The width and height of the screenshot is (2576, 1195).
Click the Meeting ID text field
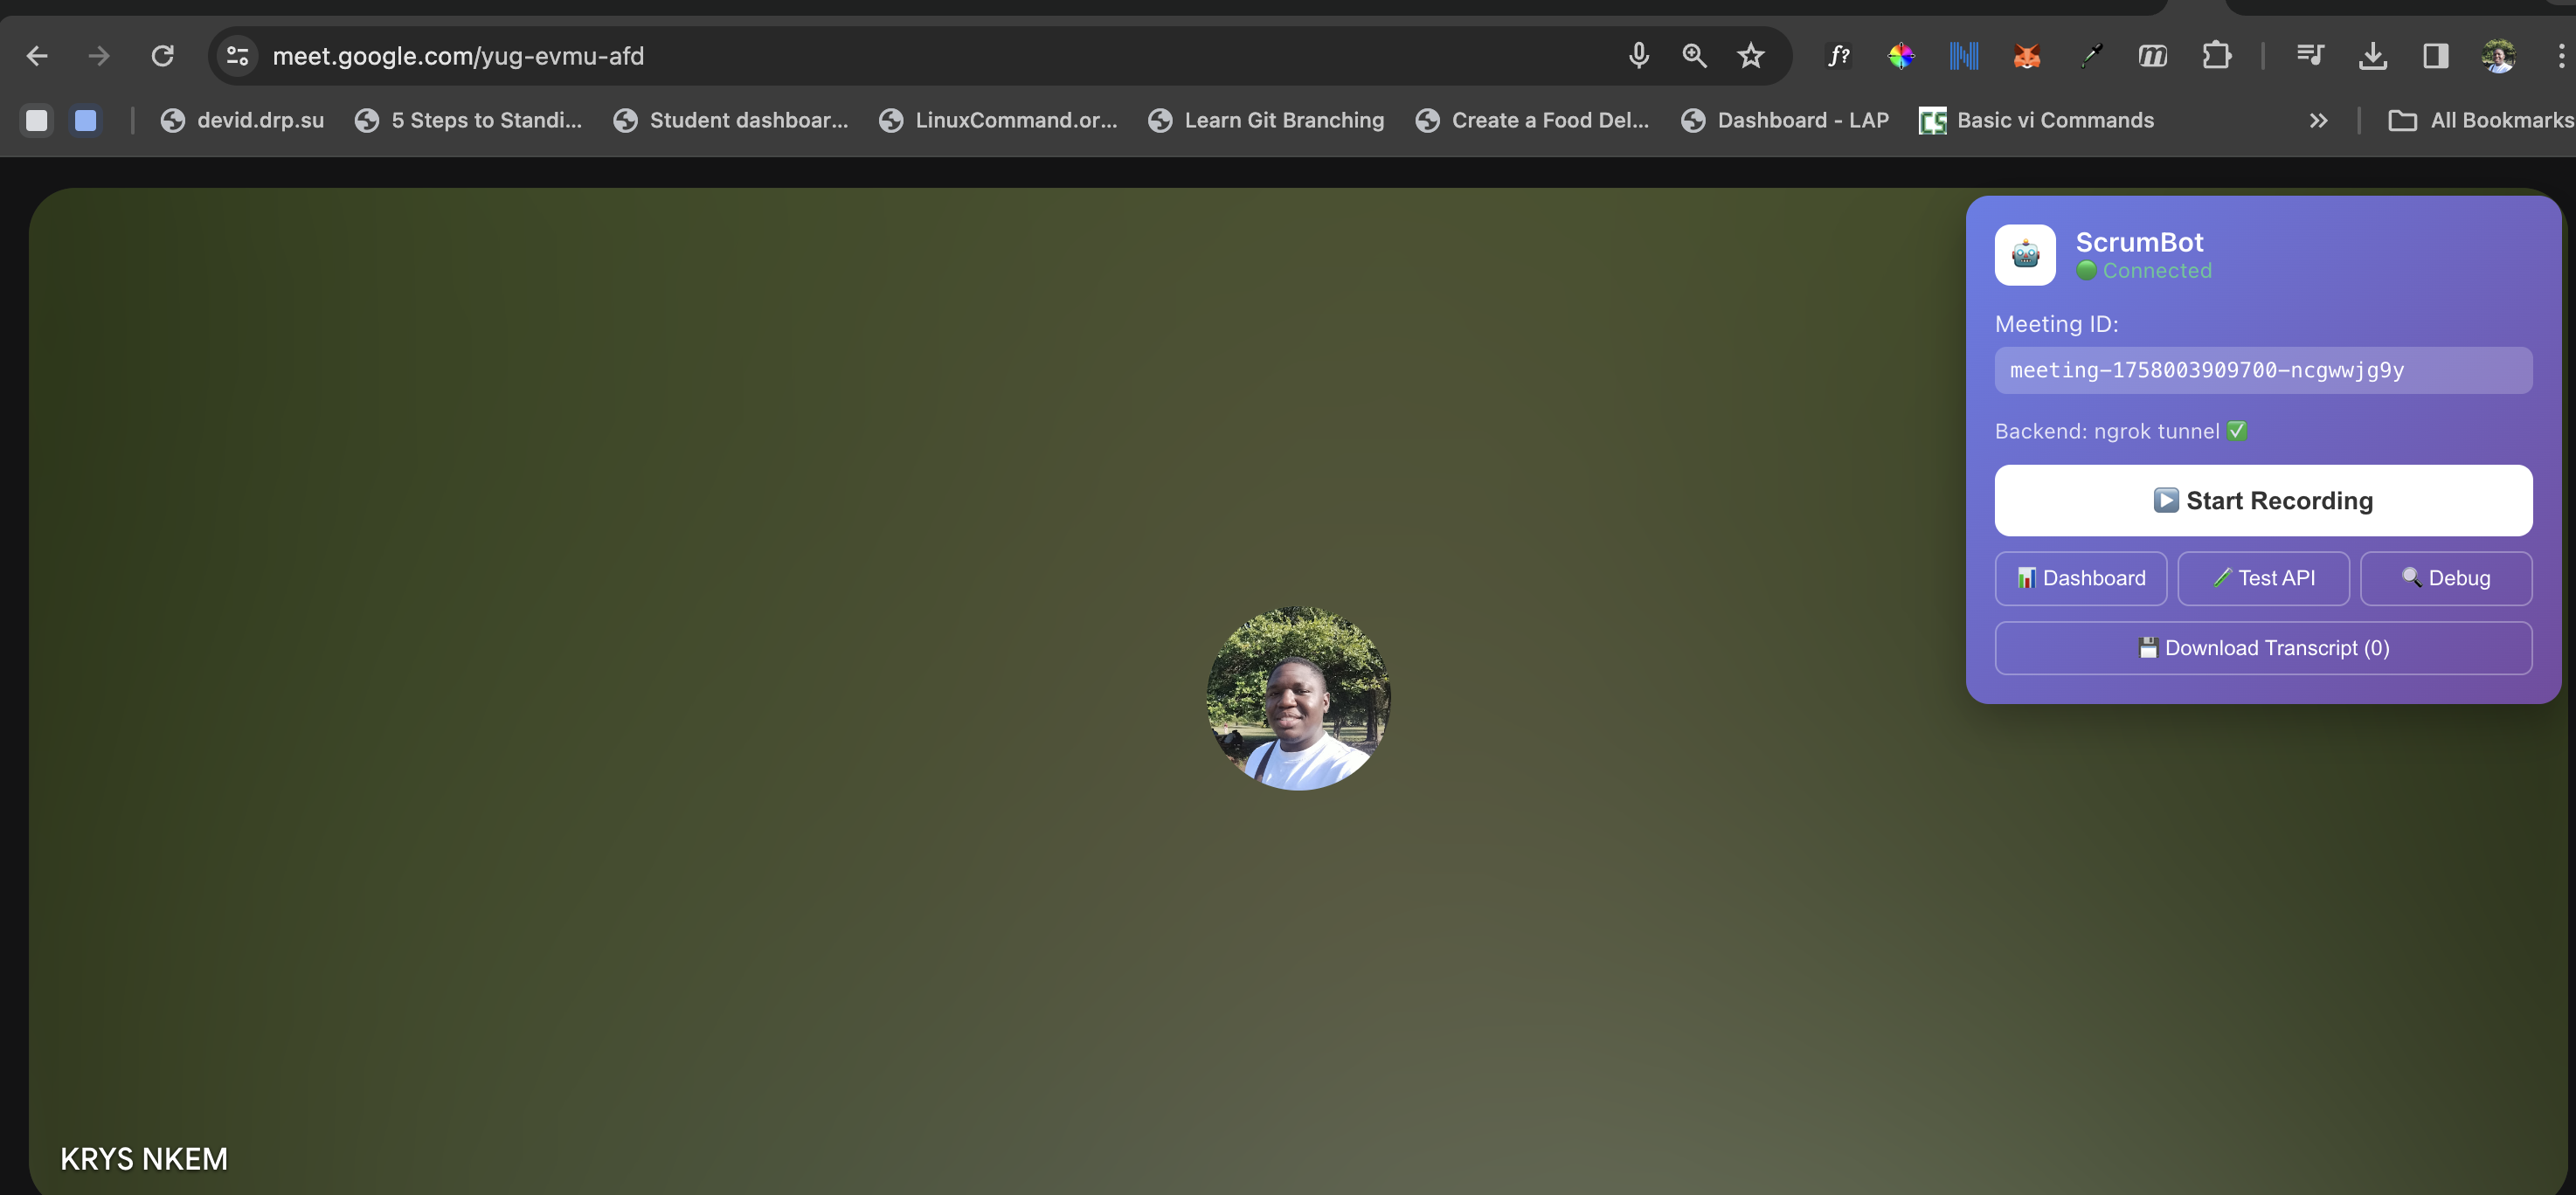(x=2263, y=370)
